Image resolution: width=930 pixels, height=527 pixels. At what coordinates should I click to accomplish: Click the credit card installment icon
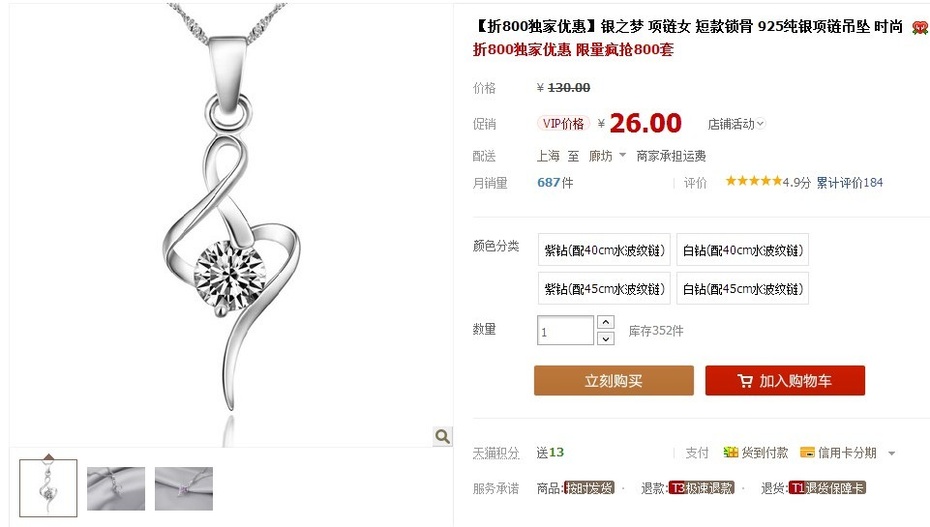[807, 453]
